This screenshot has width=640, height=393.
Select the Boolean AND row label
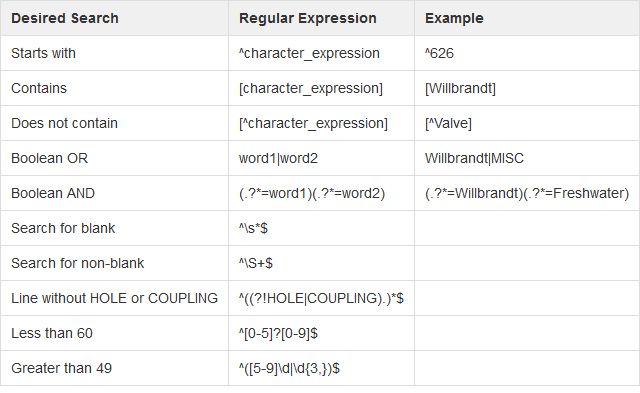pos(53,193)
